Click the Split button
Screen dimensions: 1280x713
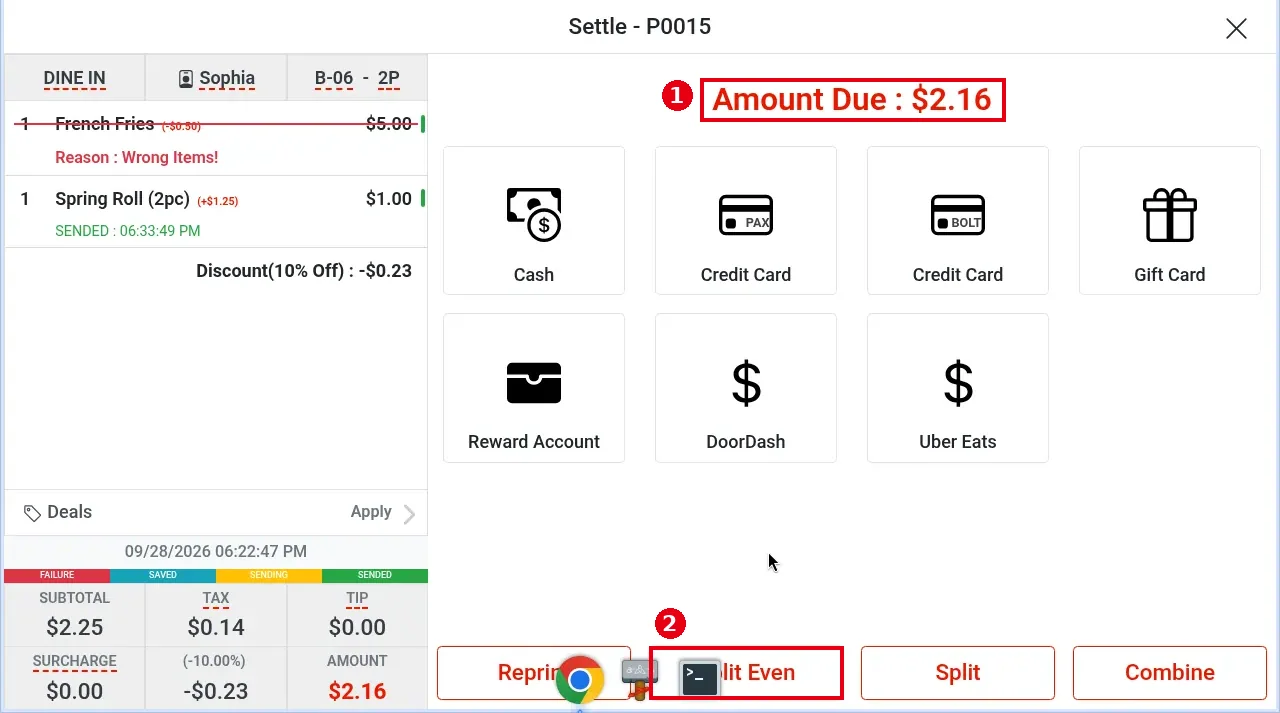pyautogui.click(x=958, y=672)
